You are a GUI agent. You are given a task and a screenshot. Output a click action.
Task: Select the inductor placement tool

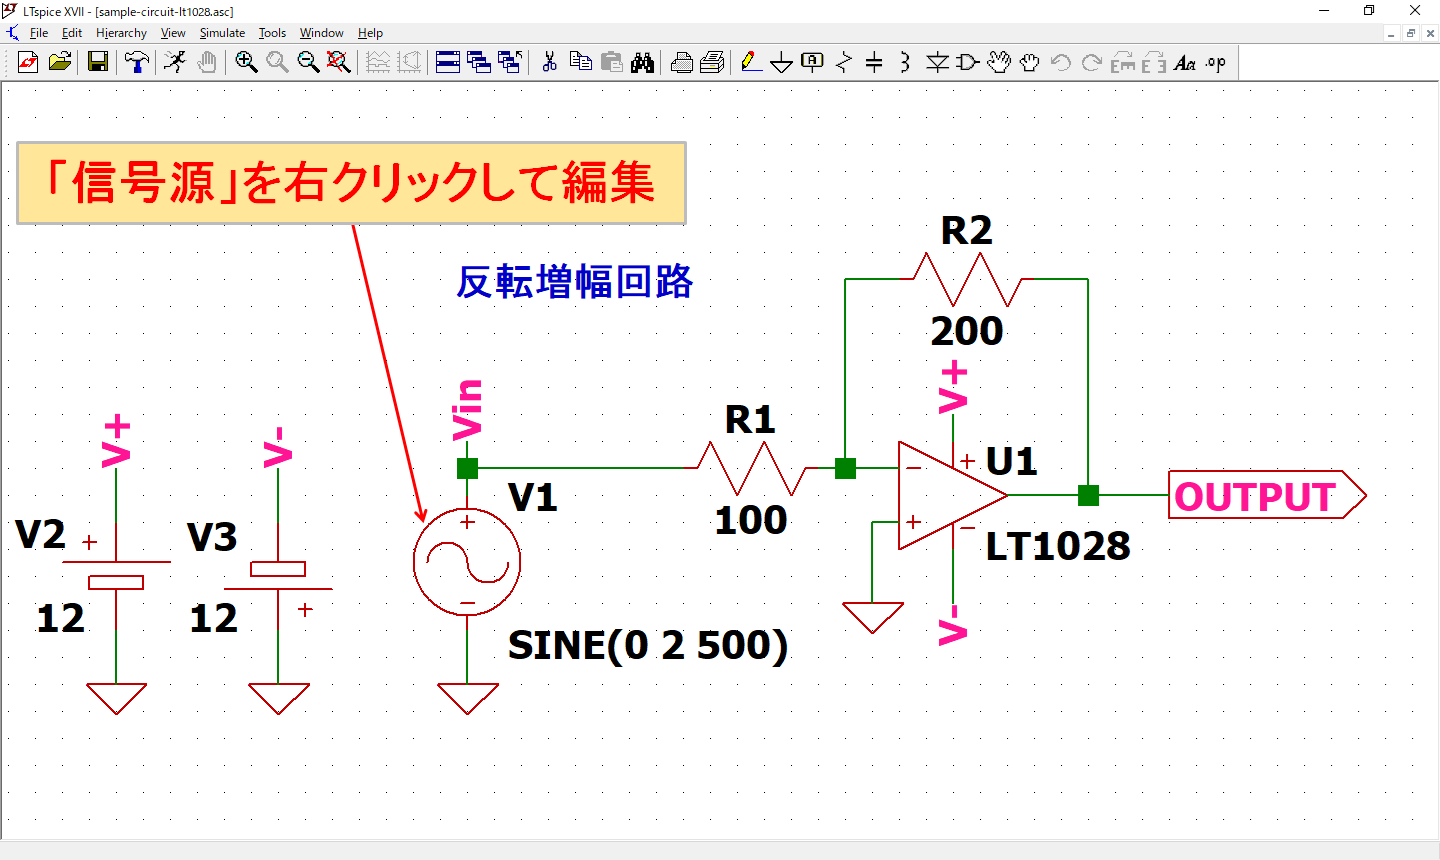pyautogui.click(x=904, y=62)
